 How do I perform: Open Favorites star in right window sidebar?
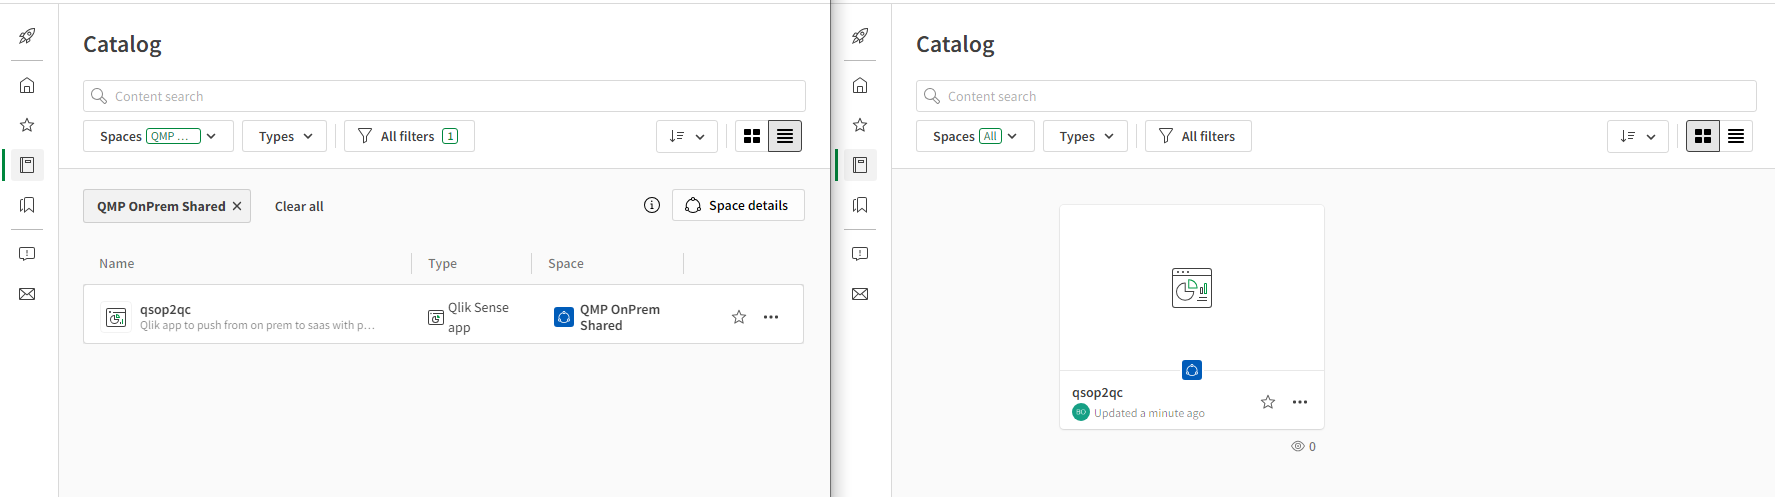[860, 125]
